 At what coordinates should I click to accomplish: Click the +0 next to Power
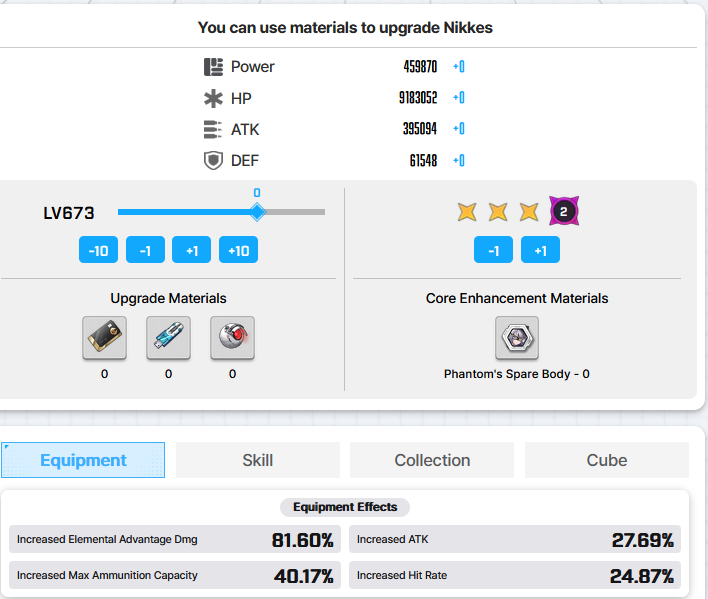(x=459, y=67)
